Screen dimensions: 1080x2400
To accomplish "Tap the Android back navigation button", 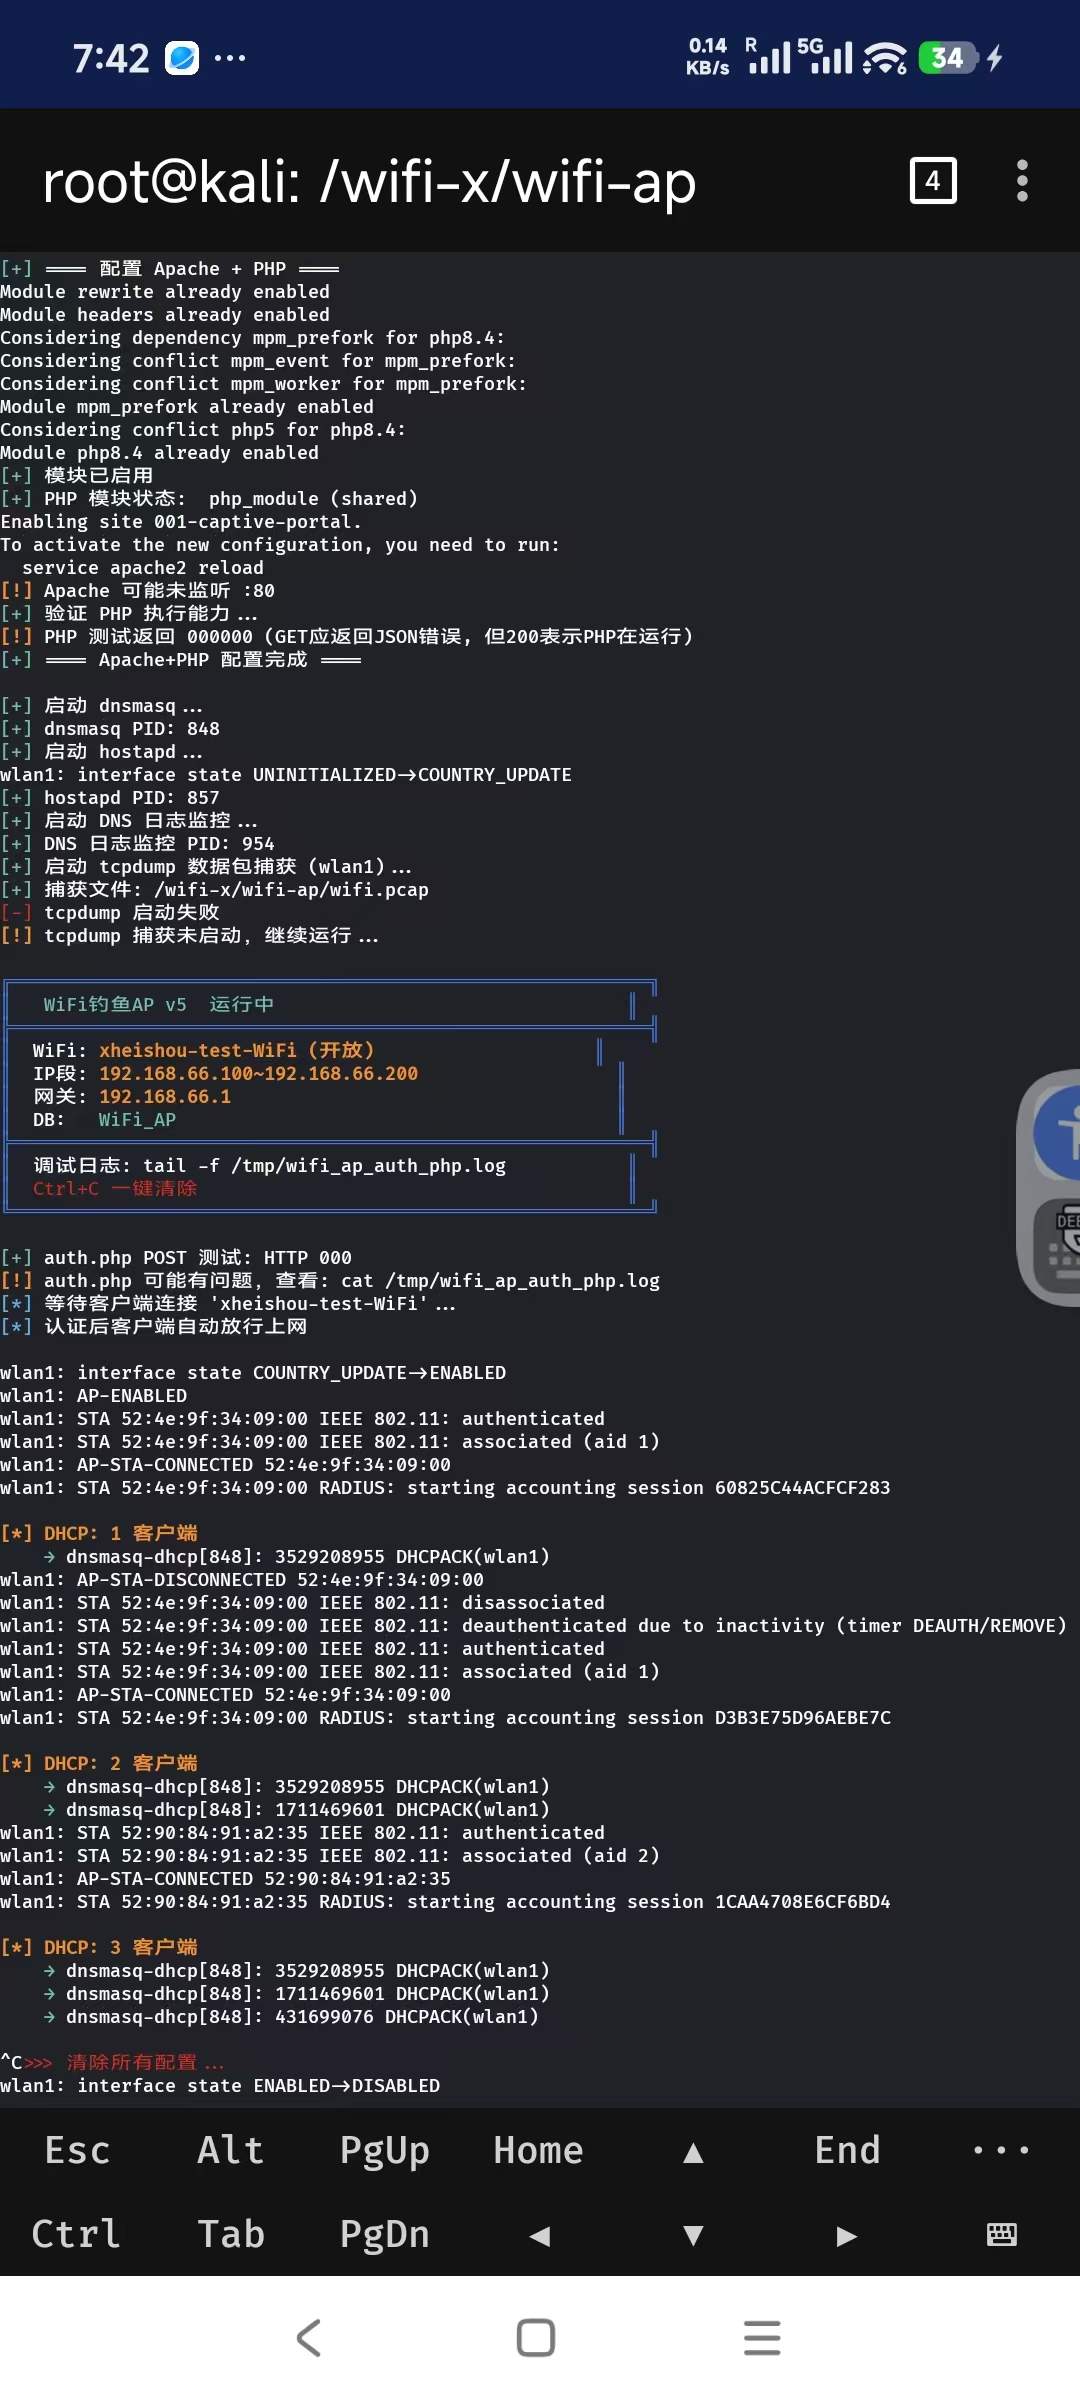I will tap(309, 2338).
